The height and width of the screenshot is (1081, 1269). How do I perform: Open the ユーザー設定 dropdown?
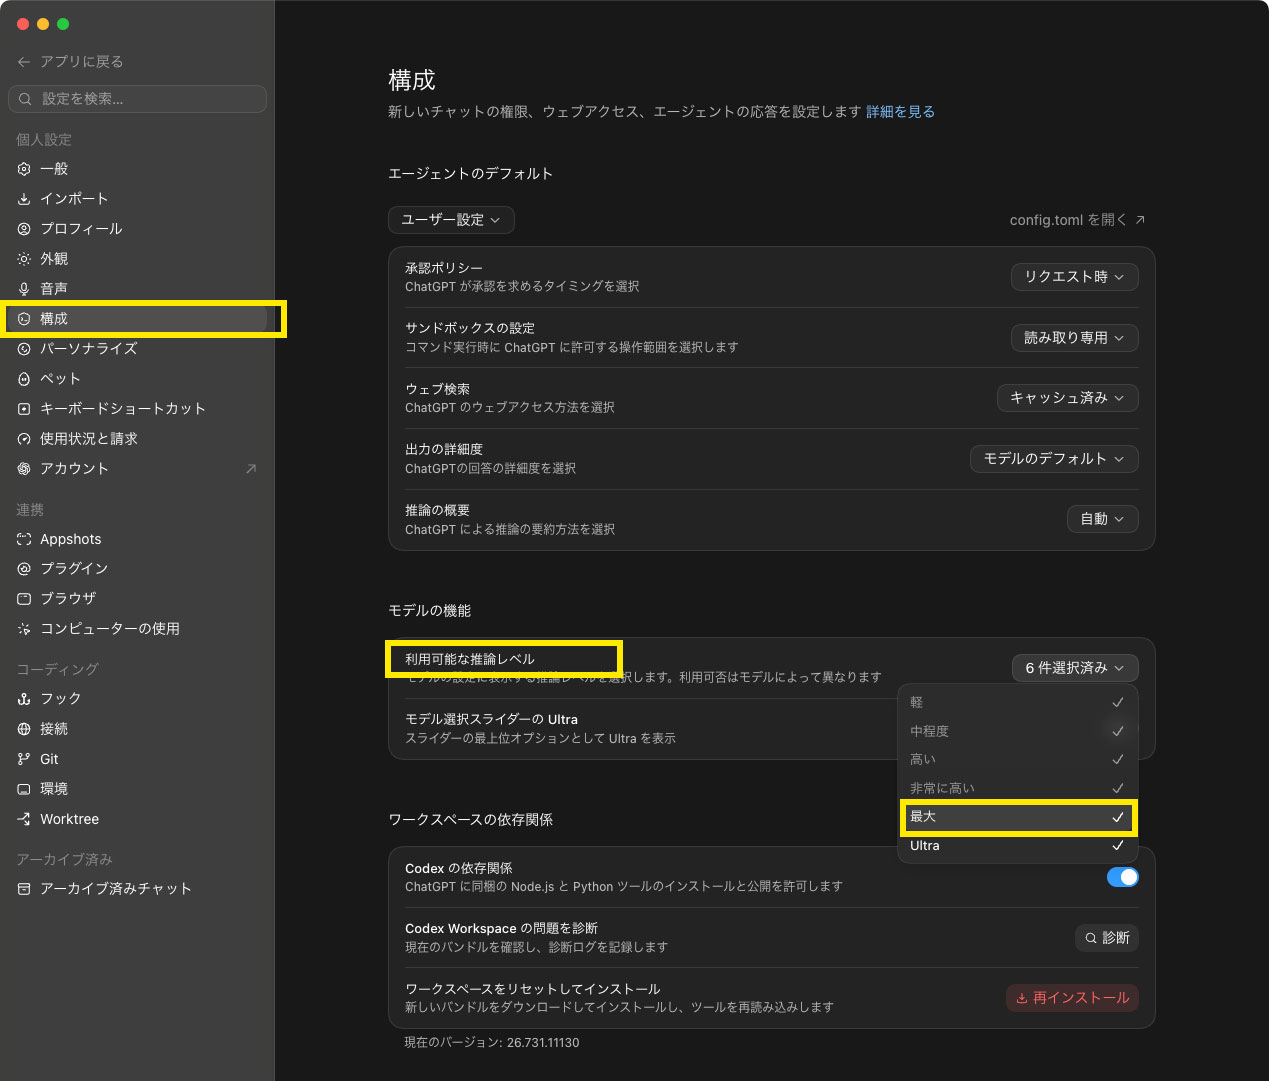(x=451, y=220)
